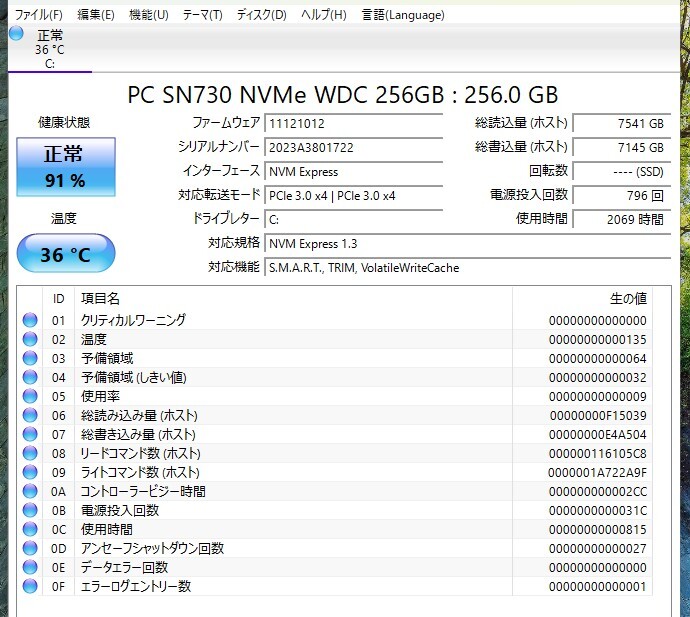
Task: Click raw value 000000116105C8
Action: click(598, 453)
